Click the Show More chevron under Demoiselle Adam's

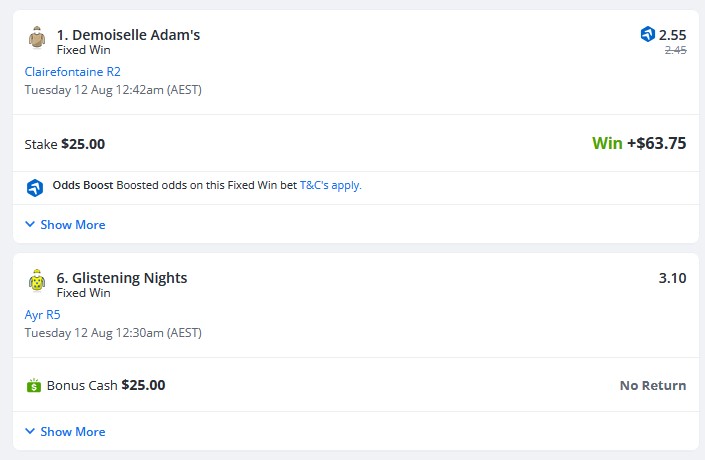[x=30, y=224]
